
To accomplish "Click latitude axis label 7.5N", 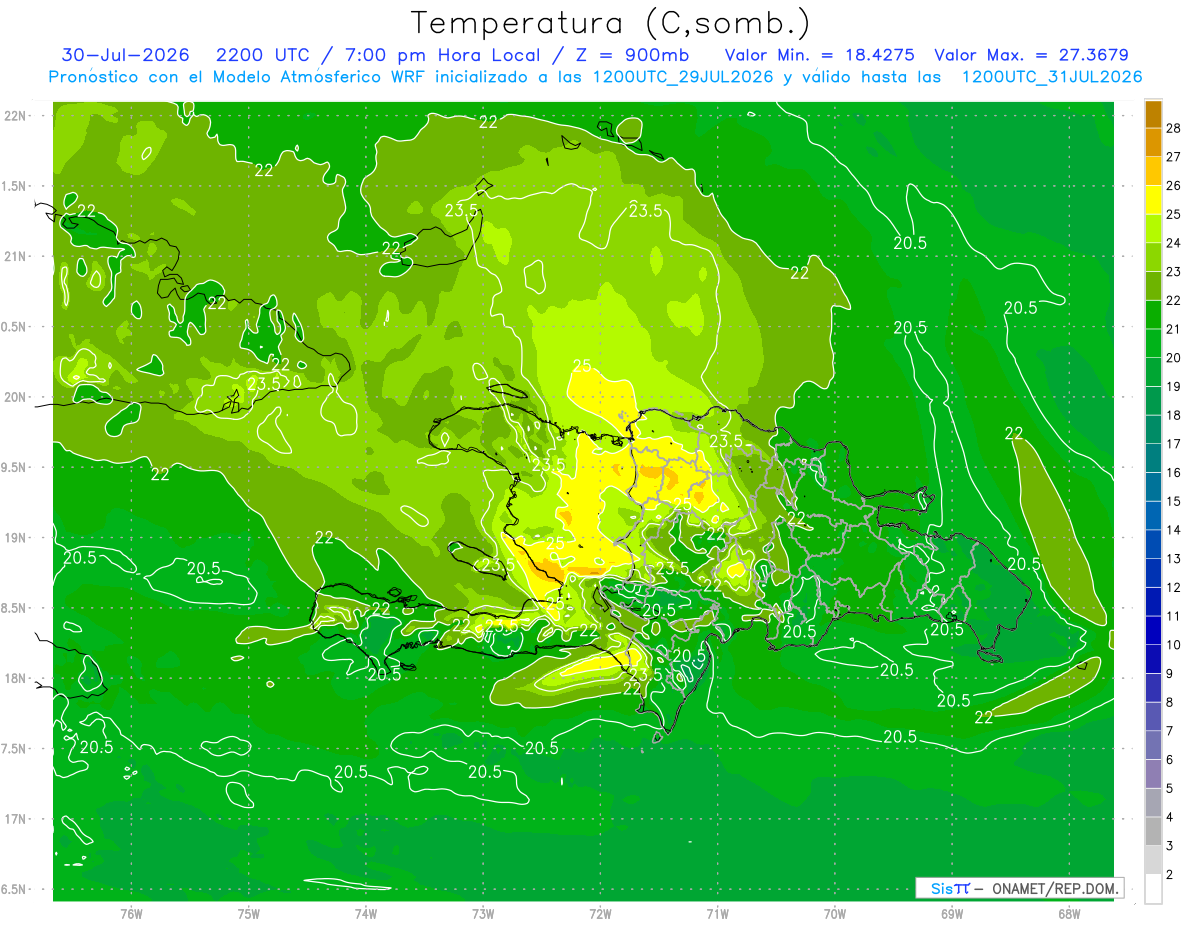I will (15, 749).
